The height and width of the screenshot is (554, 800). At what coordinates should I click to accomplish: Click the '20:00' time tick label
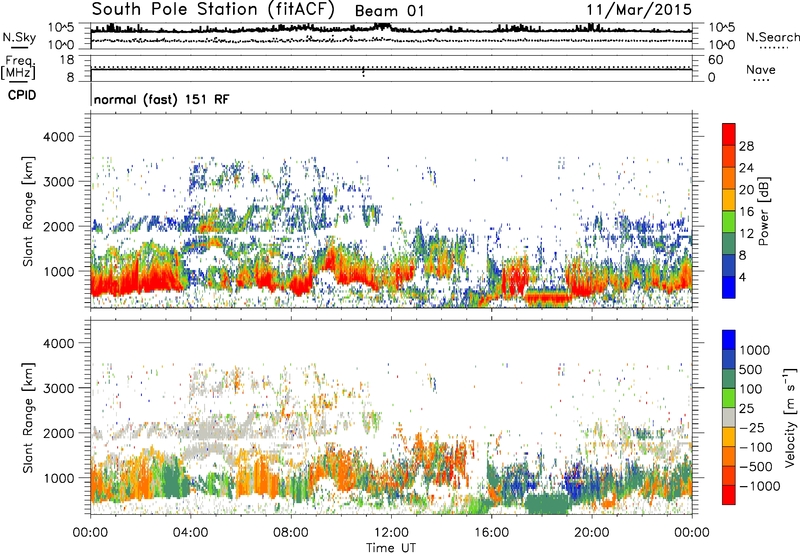coord(591,533)
